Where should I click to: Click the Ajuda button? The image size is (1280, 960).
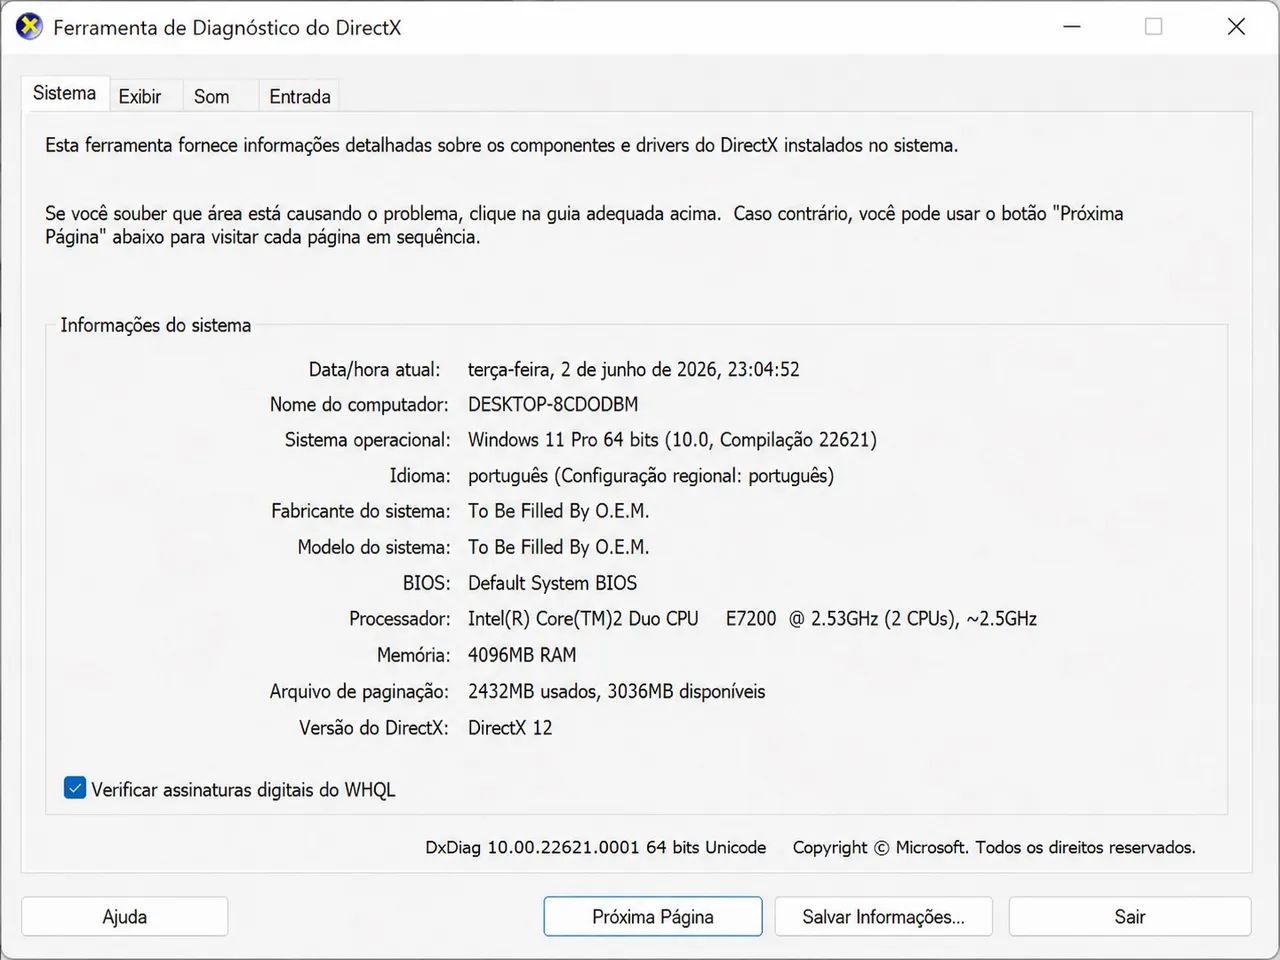[x=125, y=916]
